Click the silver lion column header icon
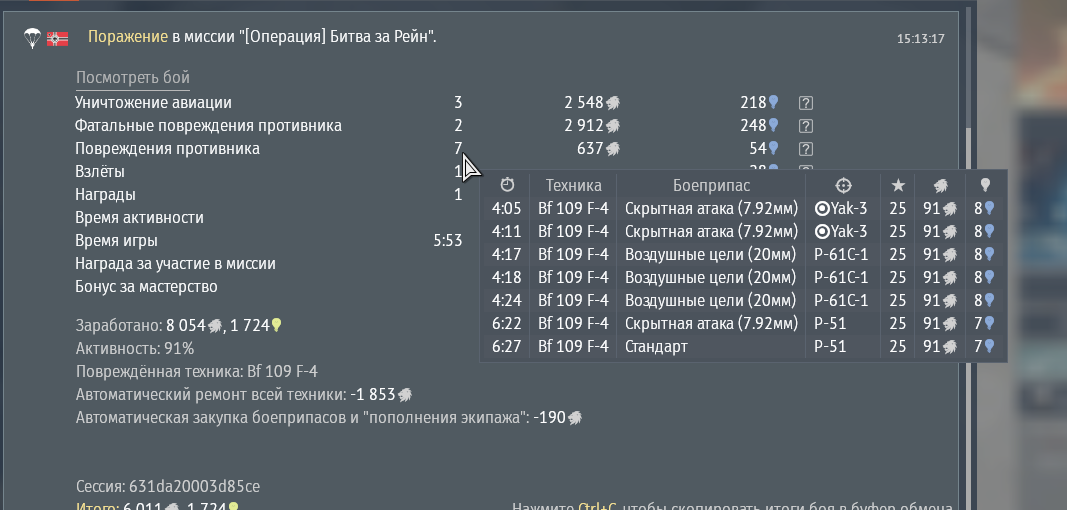This screenshot has height=510, width=1067. tap(940, 185)
